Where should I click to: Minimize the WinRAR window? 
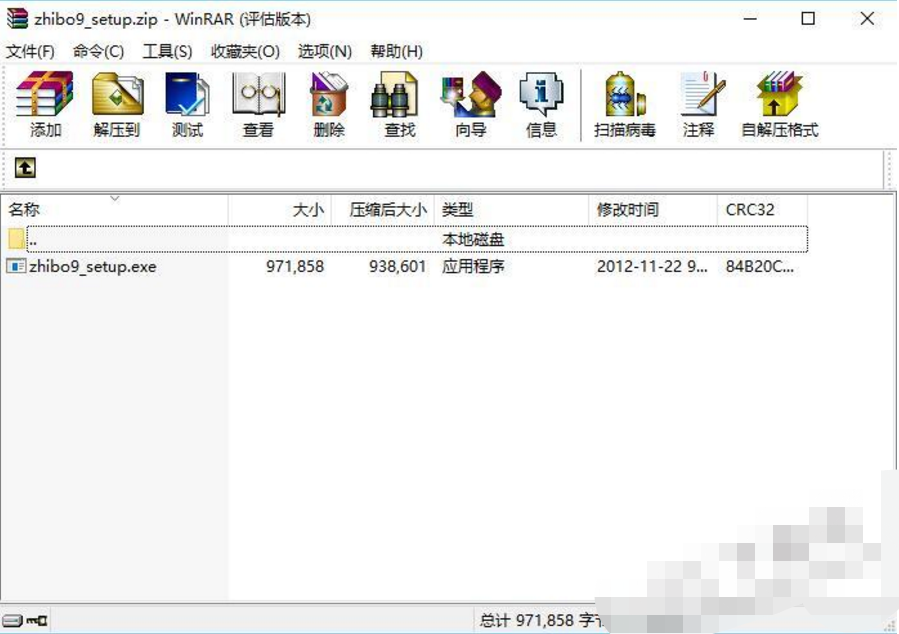pos(751,19)
